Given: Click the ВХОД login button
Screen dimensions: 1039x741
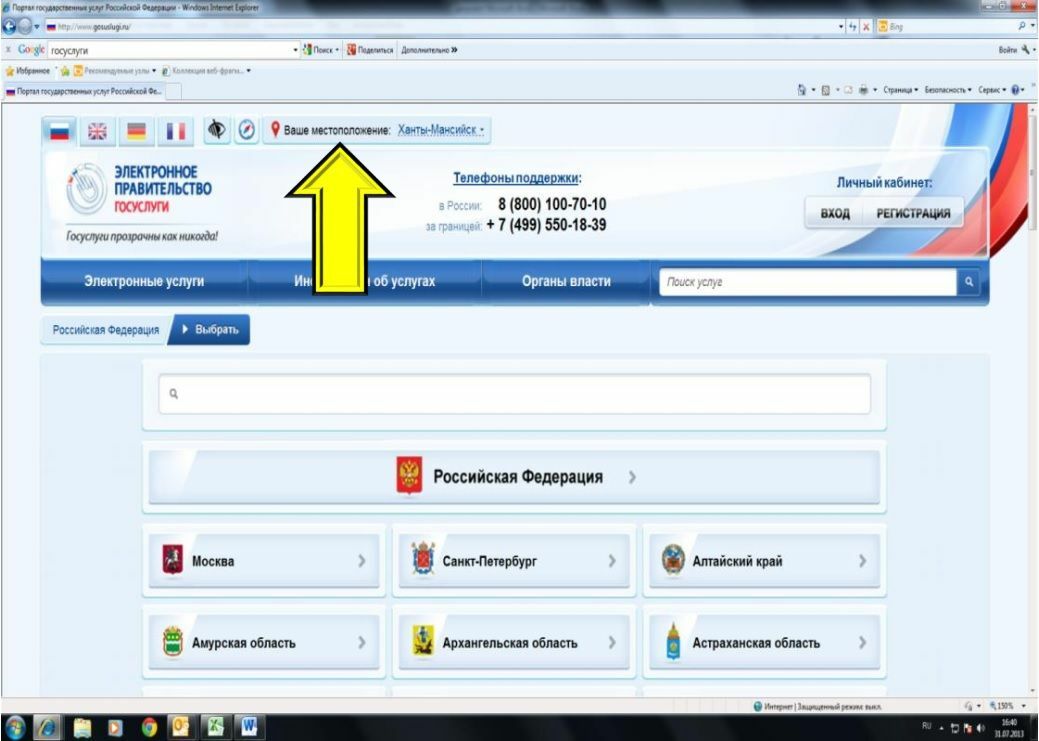Looking at the screenshot, I should click(x=835, y=213).
